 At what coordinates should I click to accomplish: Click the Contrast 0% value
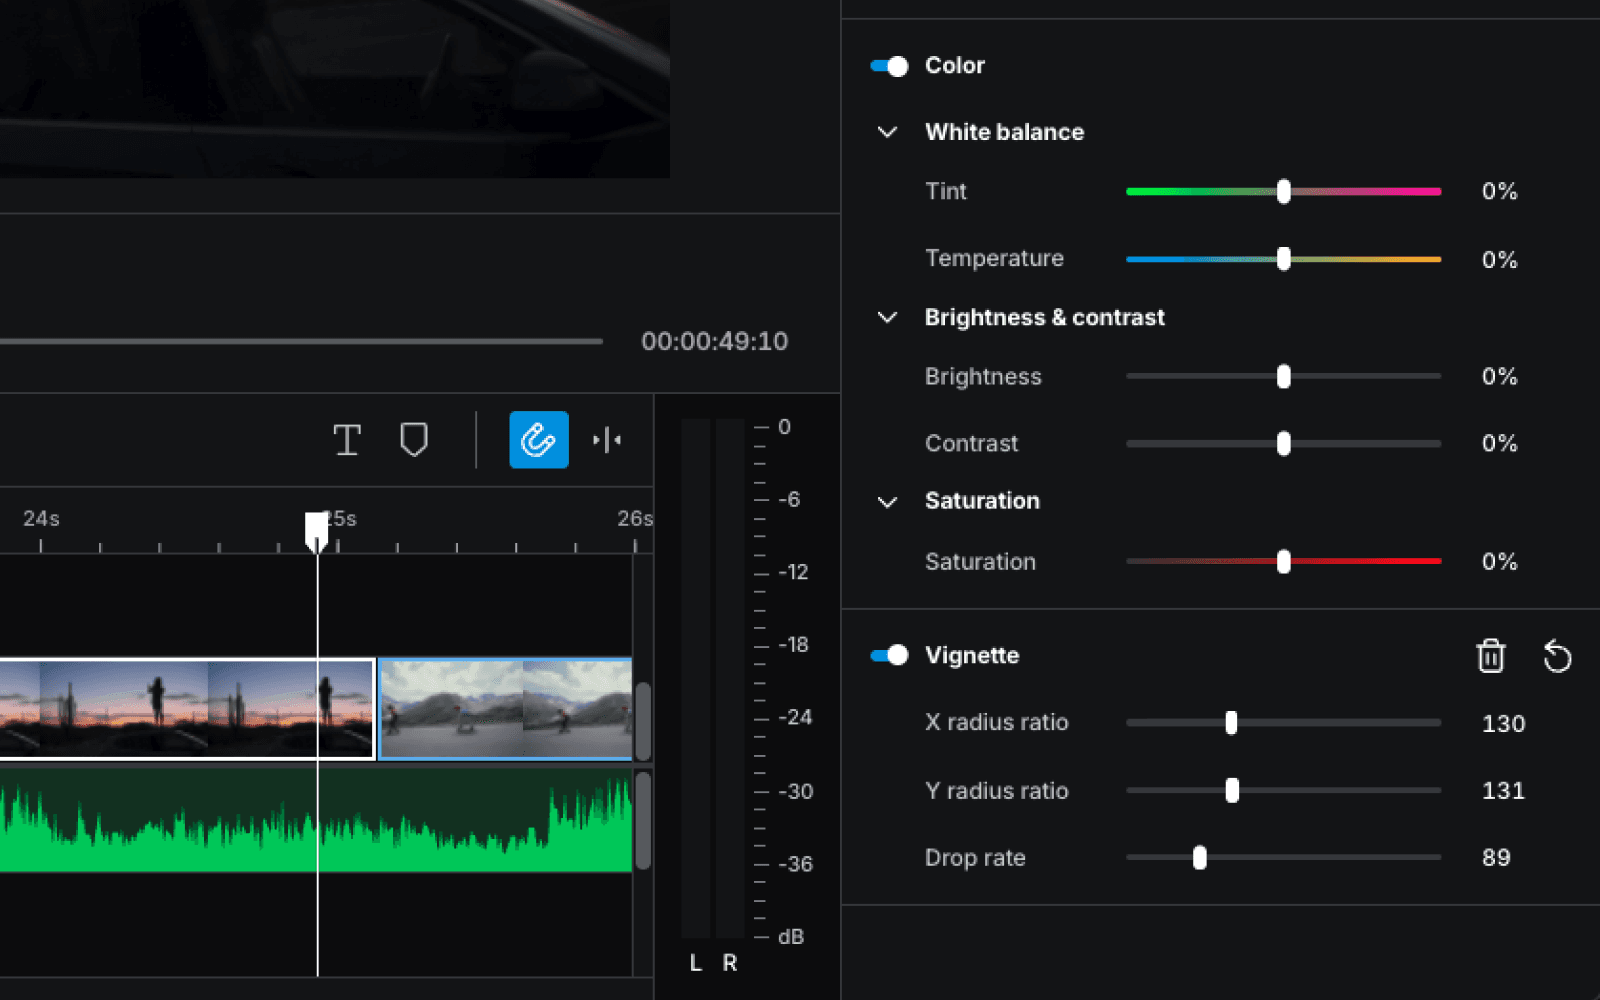1499,443
